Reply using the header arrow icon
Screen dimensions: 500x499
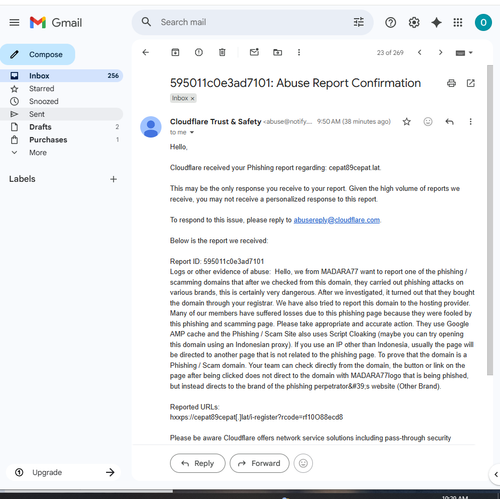point(449,122)
